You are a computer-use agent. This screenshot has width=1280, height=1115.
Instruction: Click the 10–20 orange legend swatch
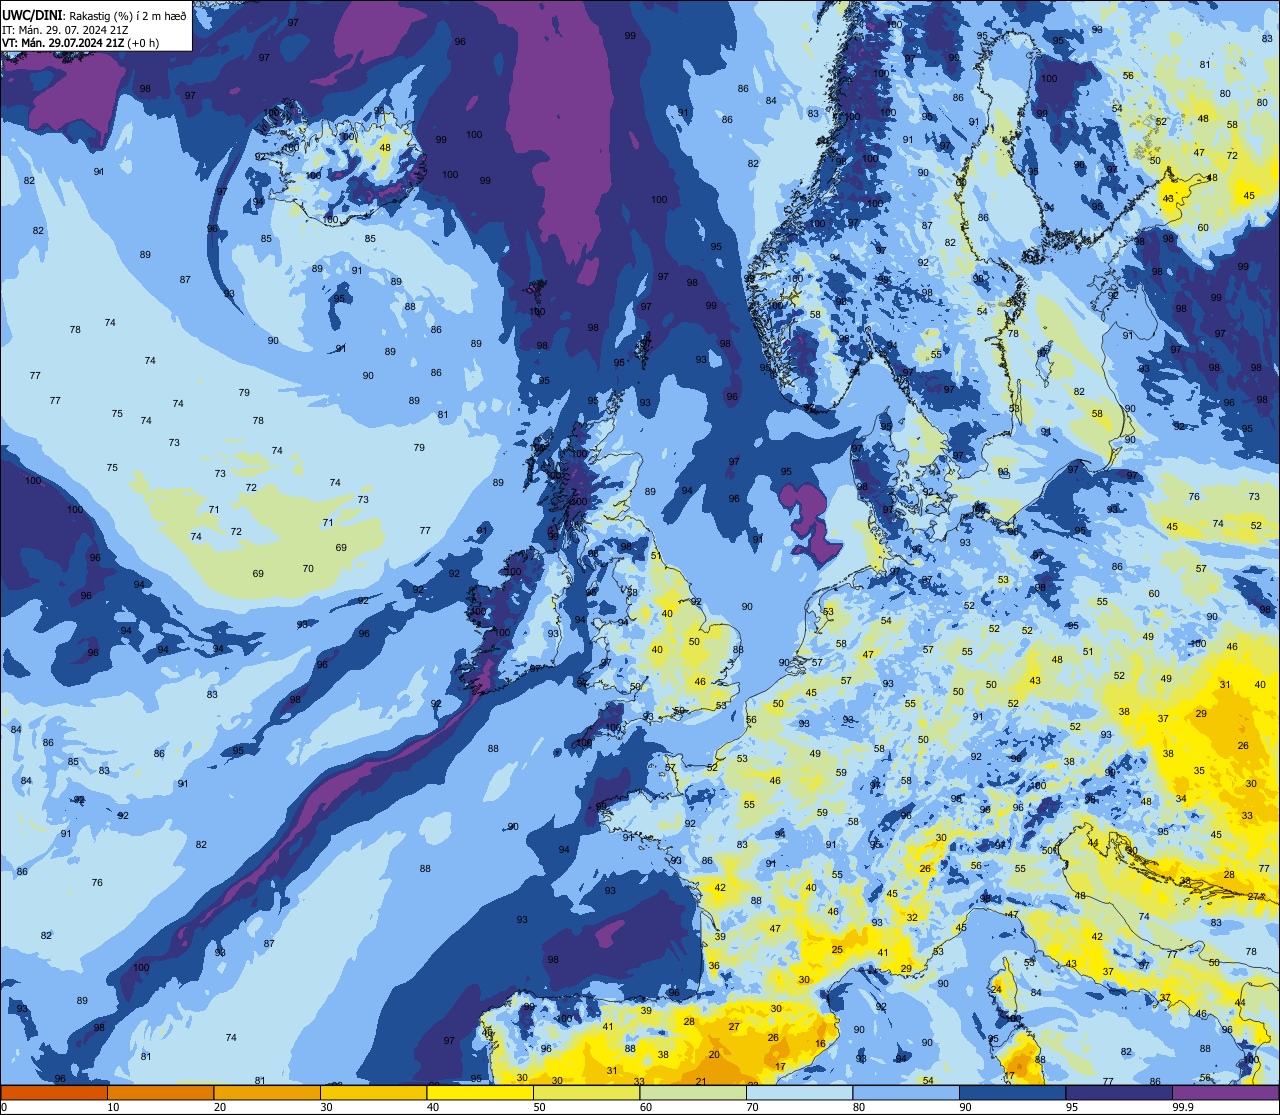click(x=160, y=1092)
